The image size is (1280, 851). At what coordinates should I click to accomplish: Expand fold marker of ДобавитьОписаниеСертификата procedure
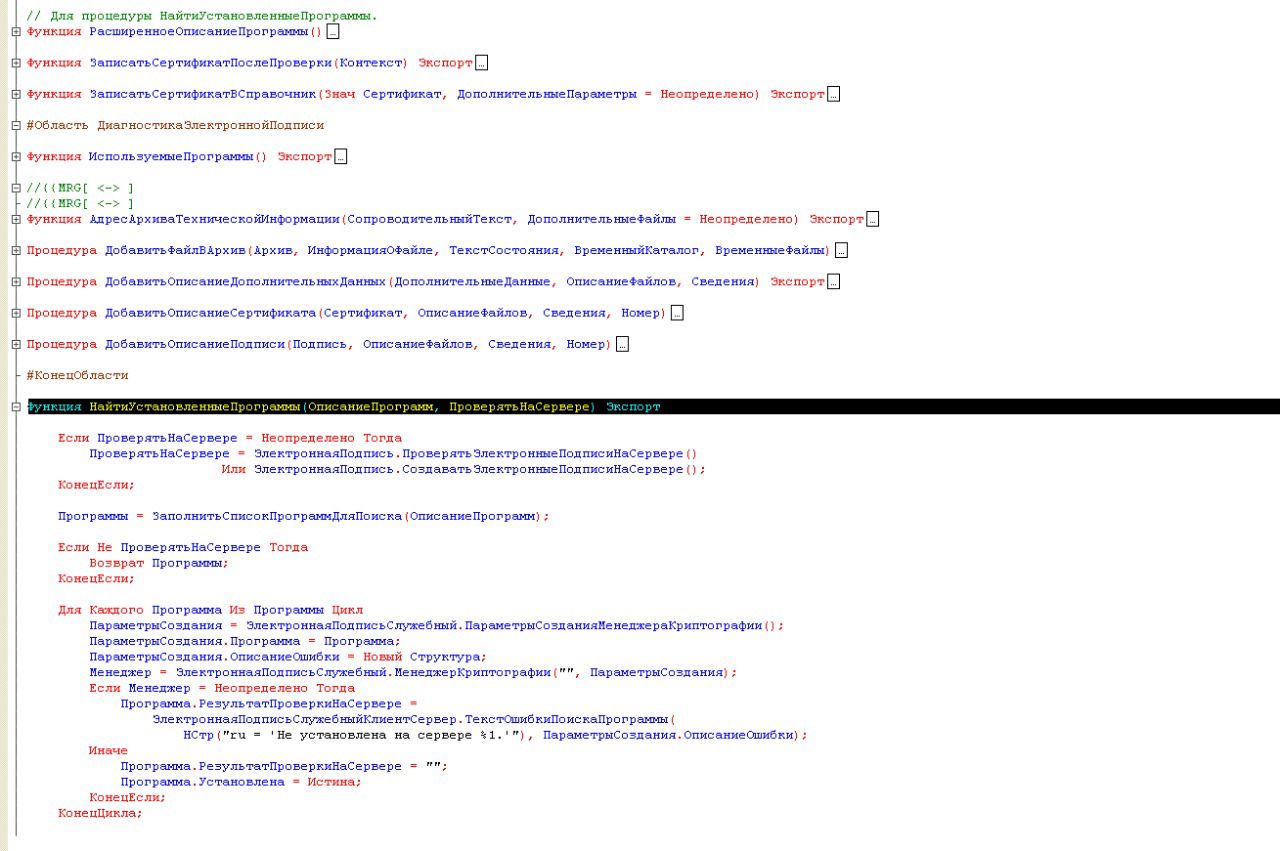coord(15,313)
